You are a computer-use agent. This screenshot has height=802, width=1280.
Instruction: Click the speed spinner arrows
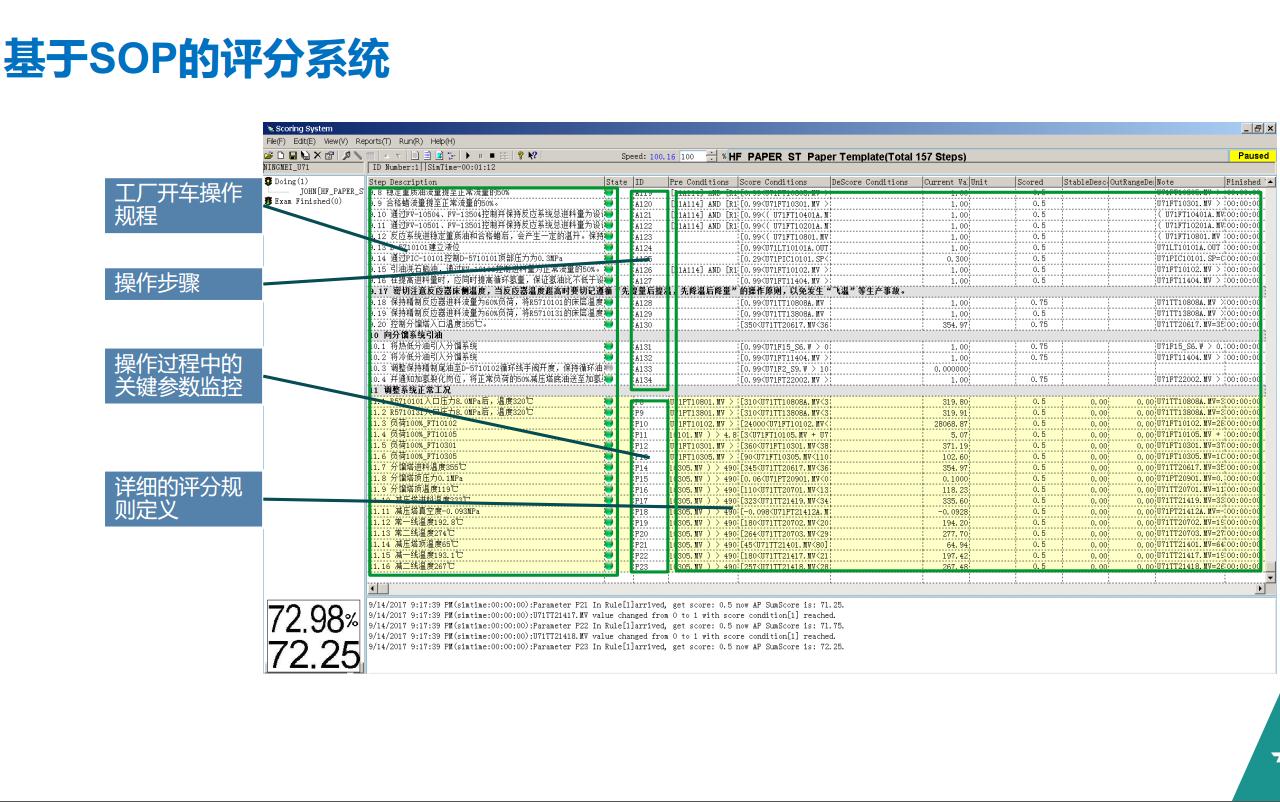[710, 156]
